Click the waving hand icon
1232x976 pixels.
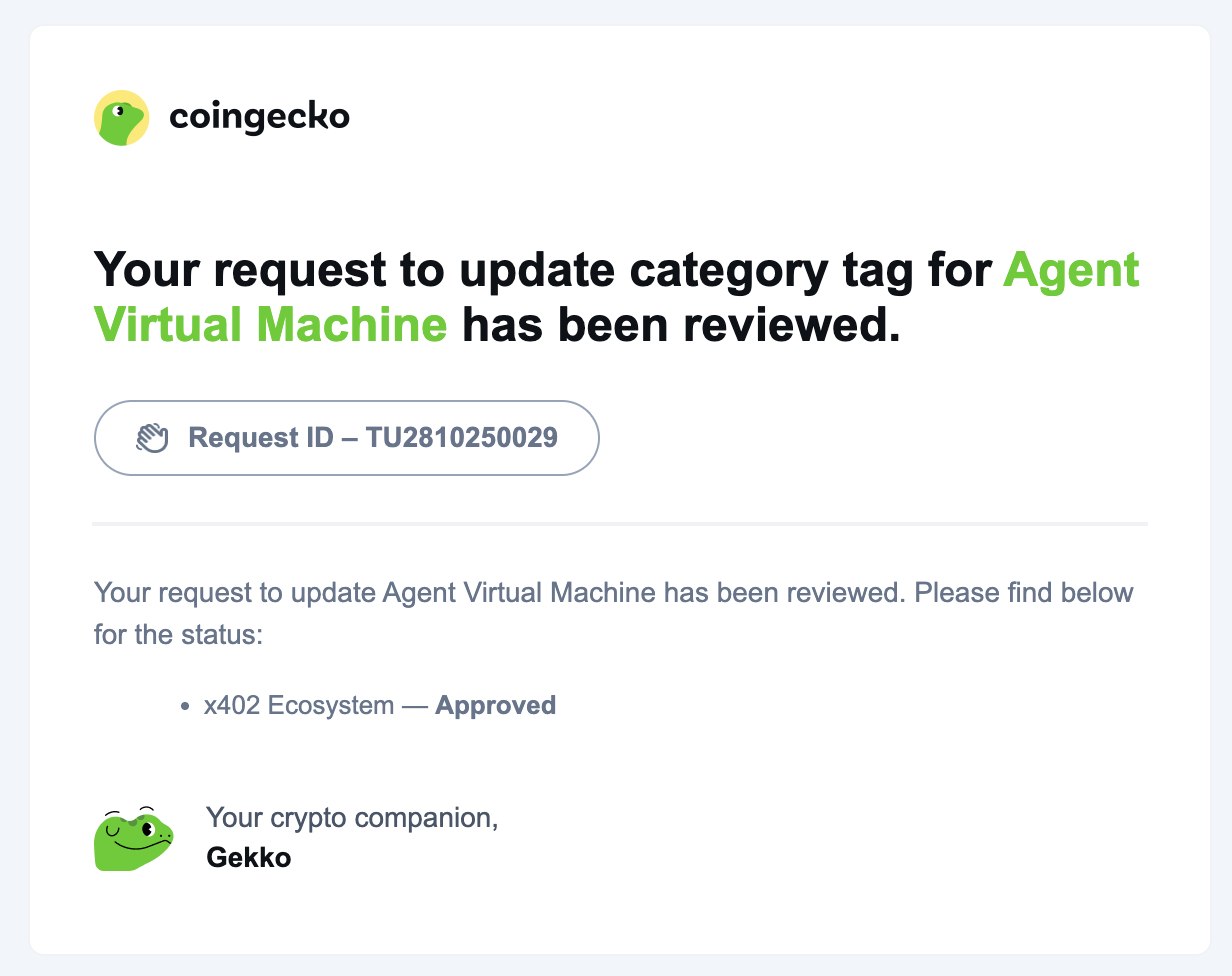(153, 438)
